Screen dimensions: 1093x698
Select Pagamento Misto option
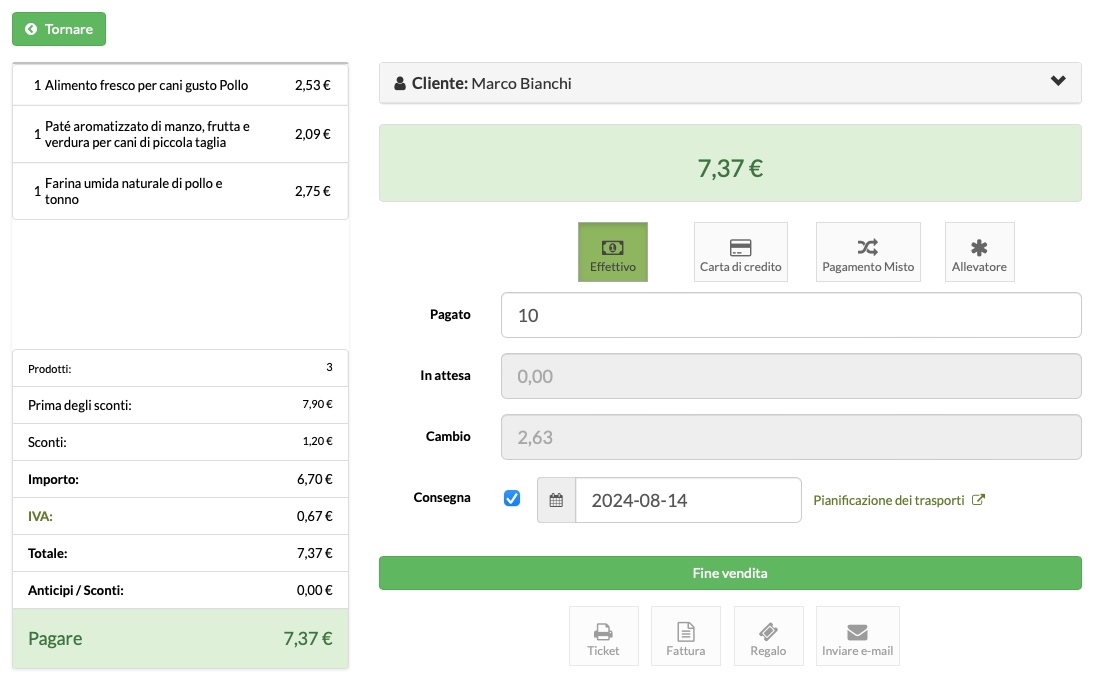pos(868,252)
